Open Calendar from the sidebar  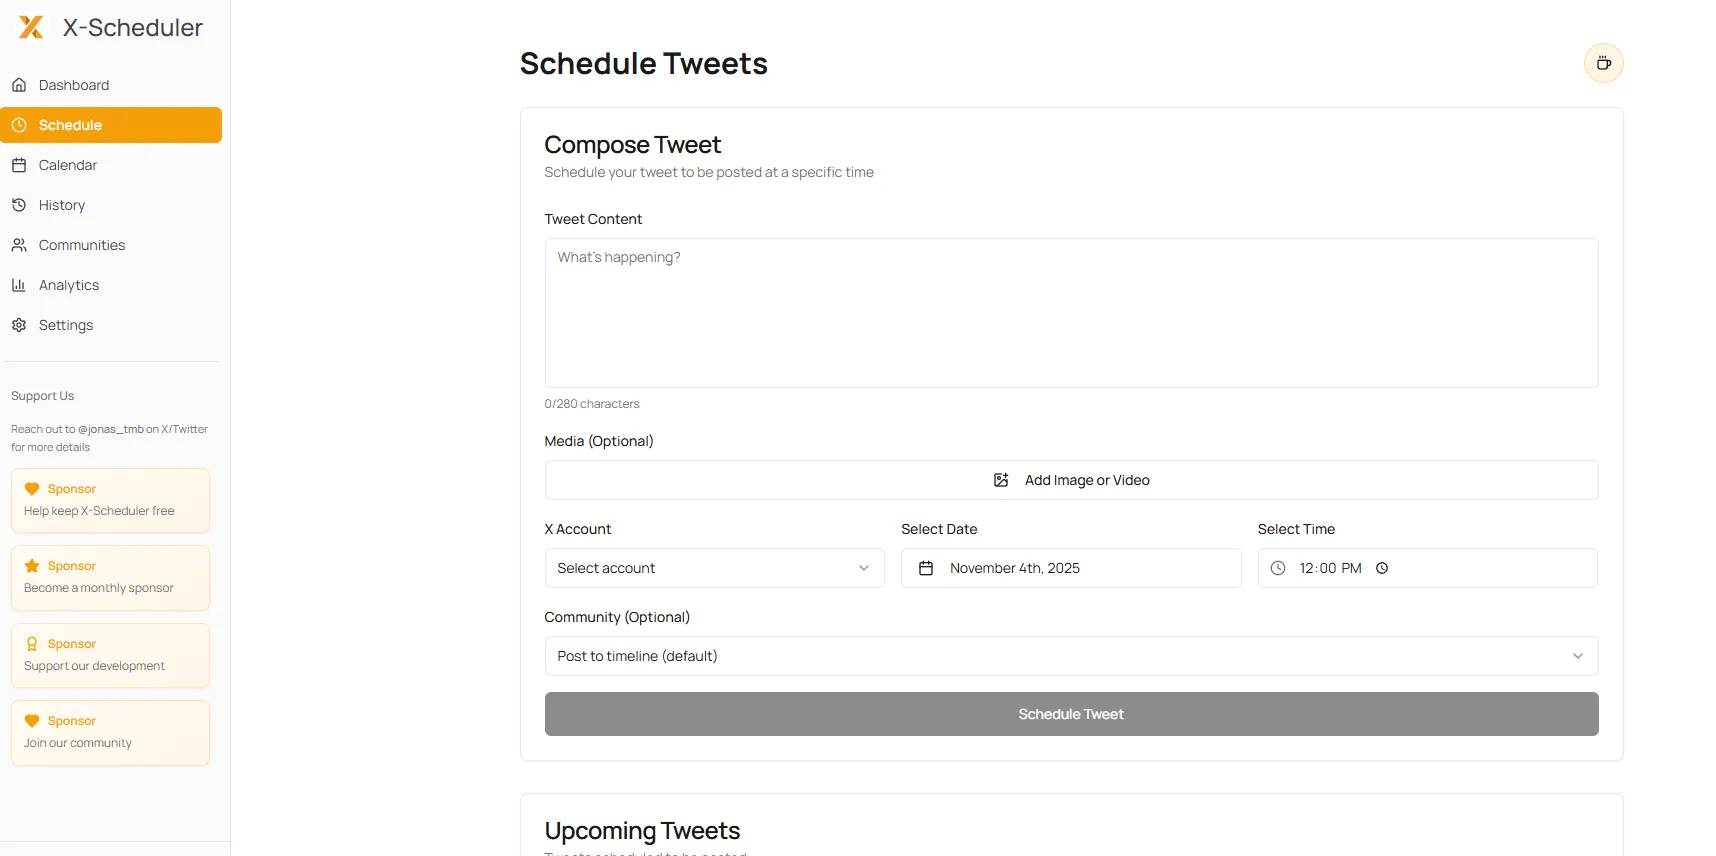tap(68, 165)
